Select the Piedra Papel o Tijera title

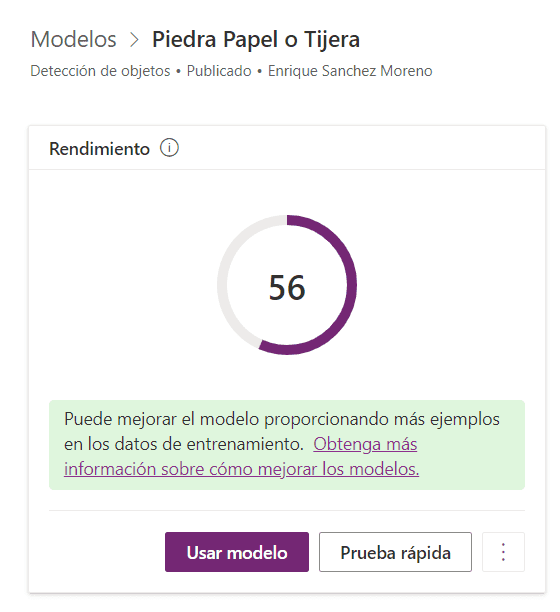[256, 39]
